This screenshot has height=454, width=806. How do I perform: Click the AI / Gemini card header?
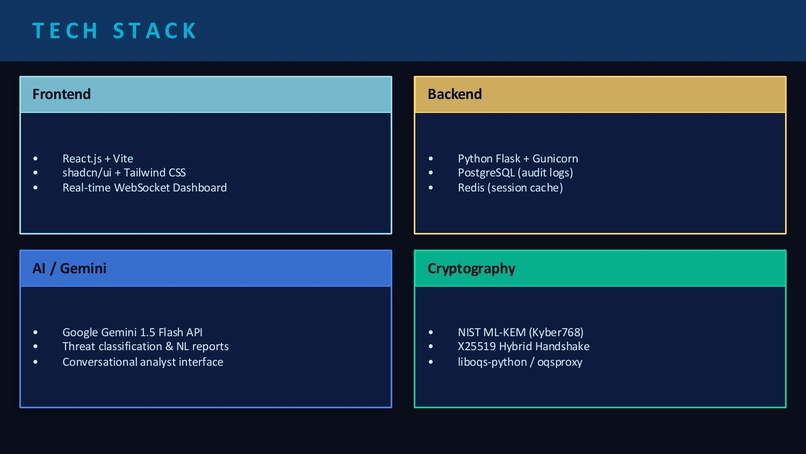tap(206, 268)
